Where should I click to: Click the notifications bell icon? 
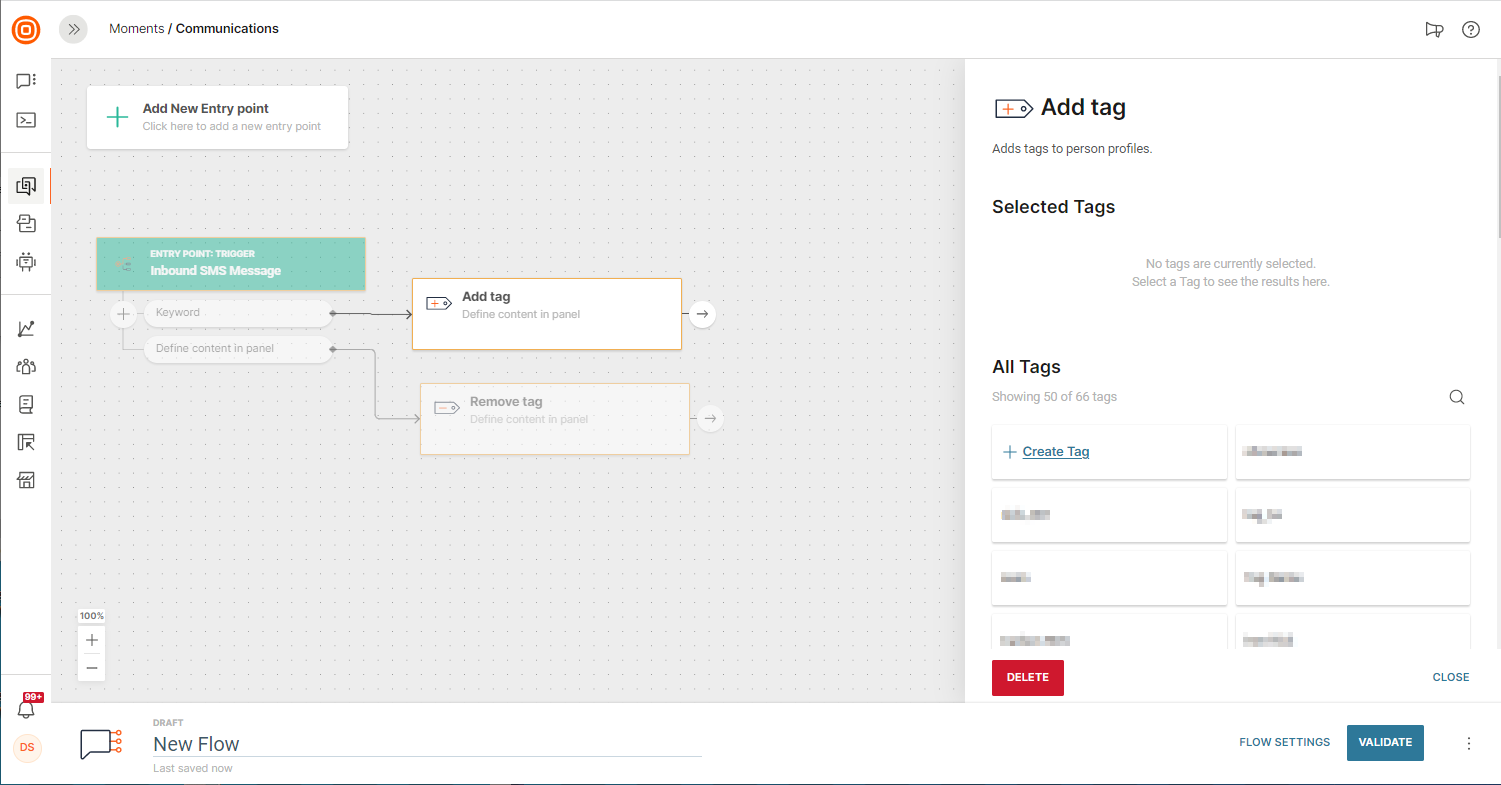click(27, 709)
